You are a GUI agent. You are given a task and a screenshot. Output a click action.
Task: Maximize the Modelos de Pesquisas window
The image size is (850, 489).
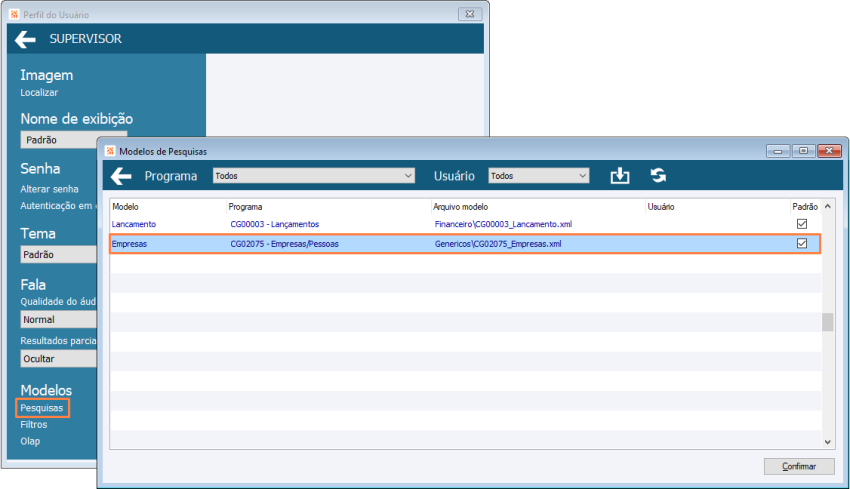click(803, 151)
